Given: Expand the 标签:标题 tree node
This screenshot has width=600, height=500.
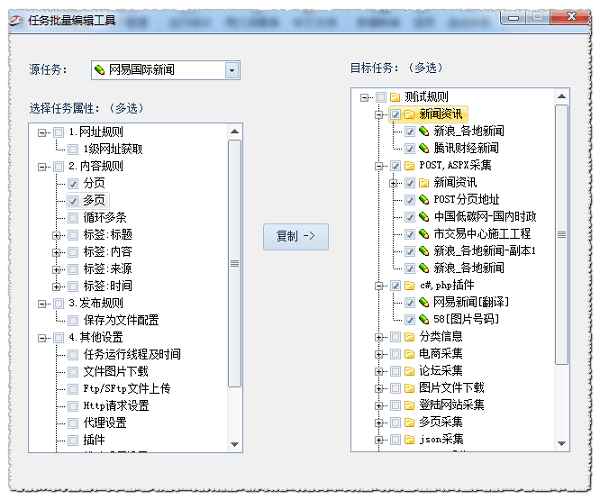Looking at the screenshot, I should point(57,234).
